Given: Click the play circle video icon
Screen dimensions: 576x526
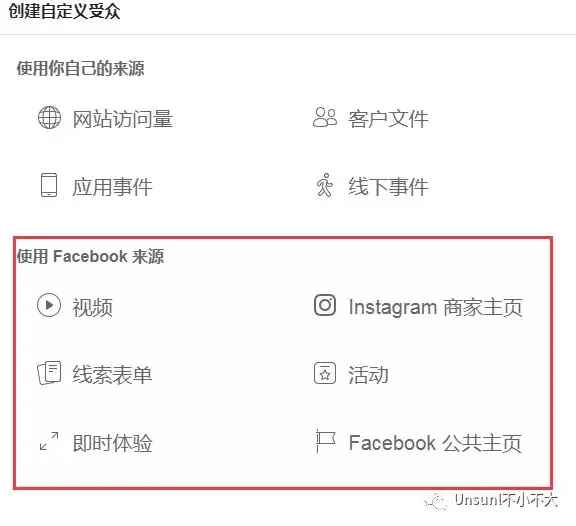Looking at the screenshot, I should 49,305.
